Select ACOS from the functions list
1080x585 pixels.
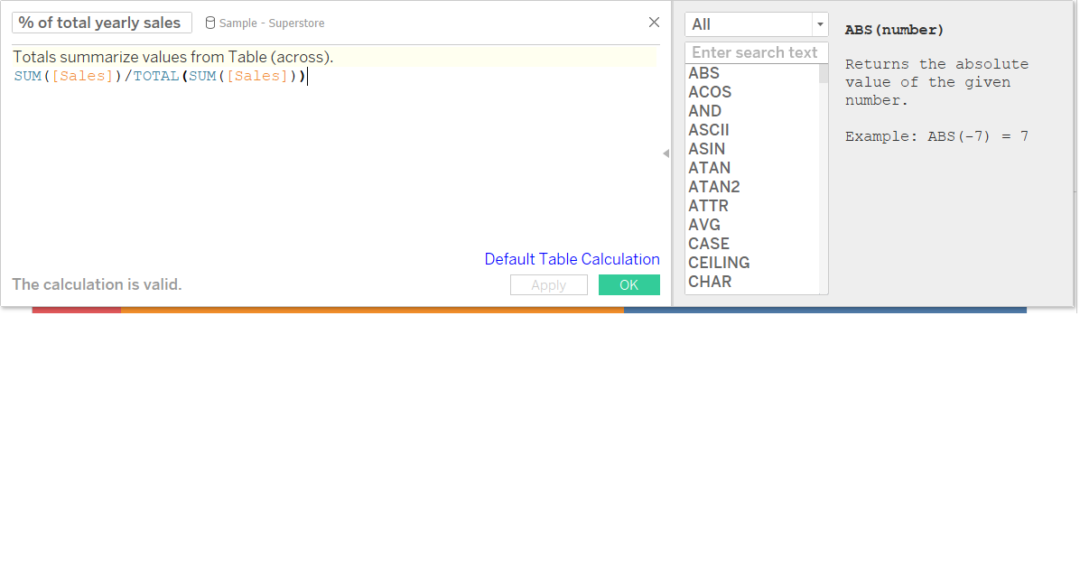click(x=710, y=91)
